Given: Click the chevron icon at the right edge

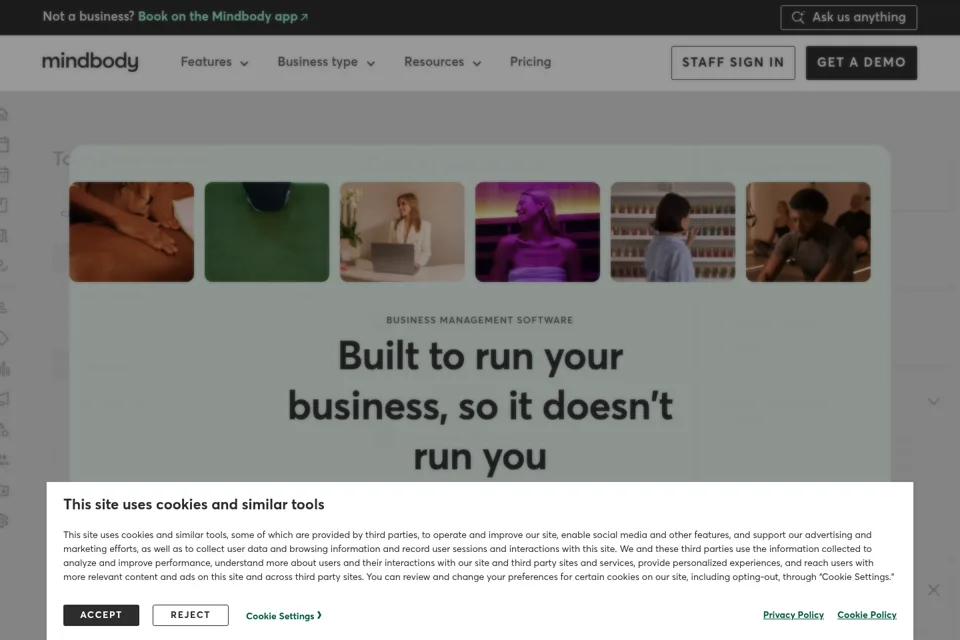Looking at the screenshot, I should [933, 402].
